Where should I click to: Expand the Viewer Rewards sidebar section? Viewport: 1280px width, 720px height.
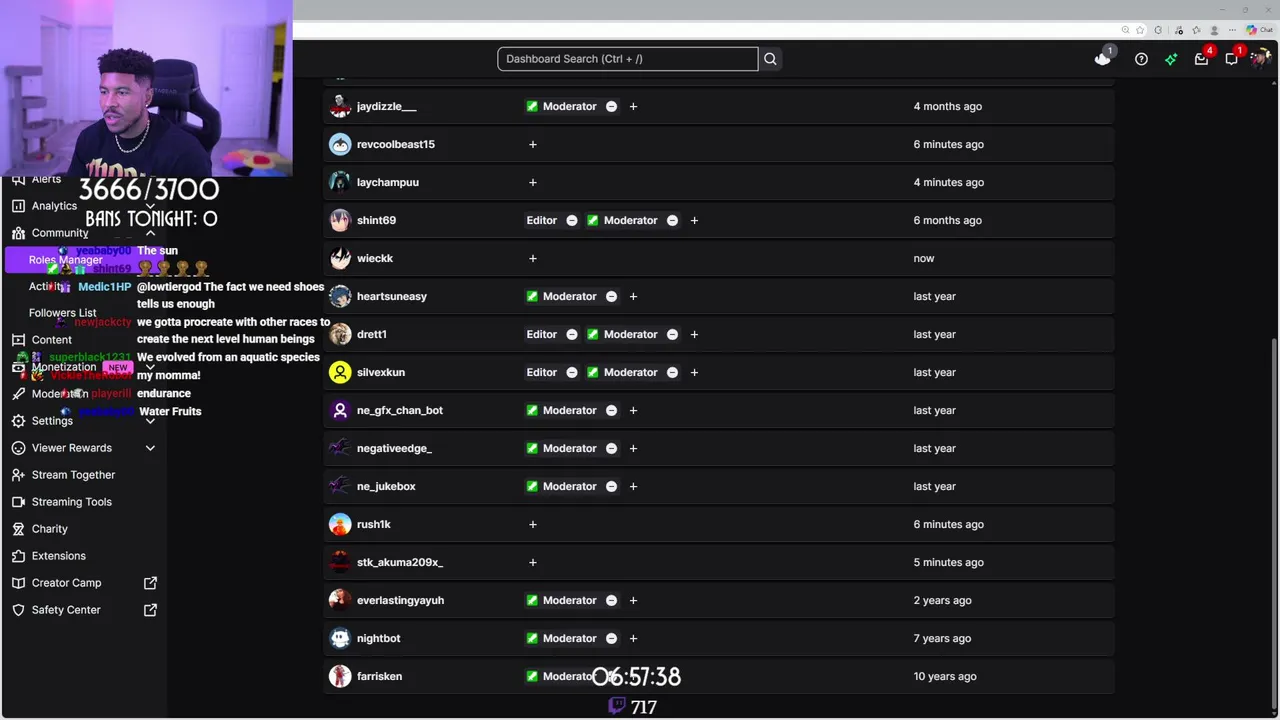[x=150, y=448]
